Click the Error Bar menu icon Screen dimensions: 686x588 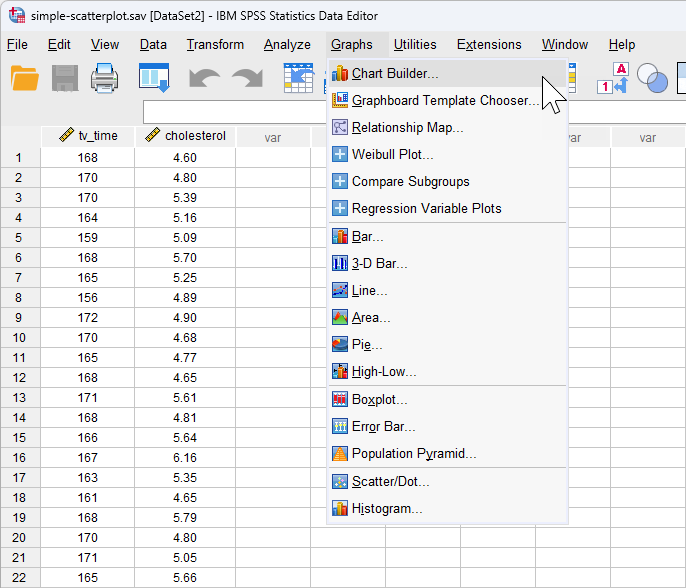coord(340,427)
